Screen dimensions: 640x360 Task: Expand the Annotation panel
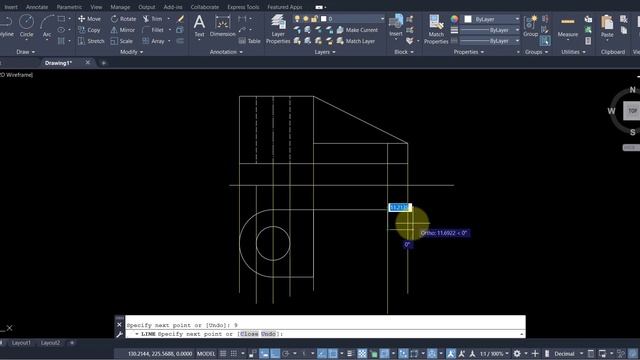pyautogui.click(x=226, y=52)
